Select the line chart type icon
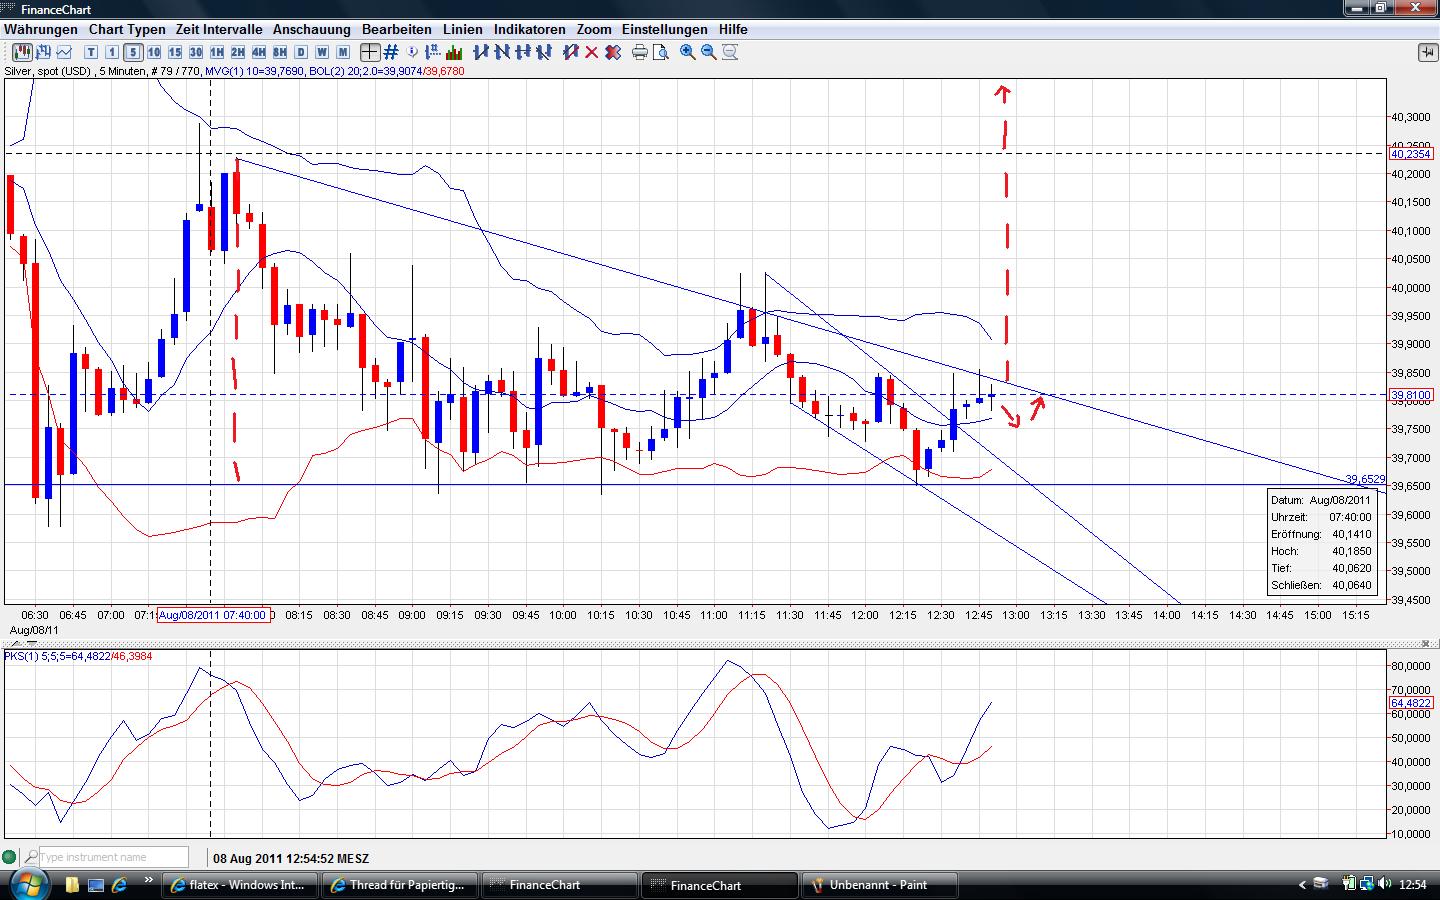 tap(64, 52)
